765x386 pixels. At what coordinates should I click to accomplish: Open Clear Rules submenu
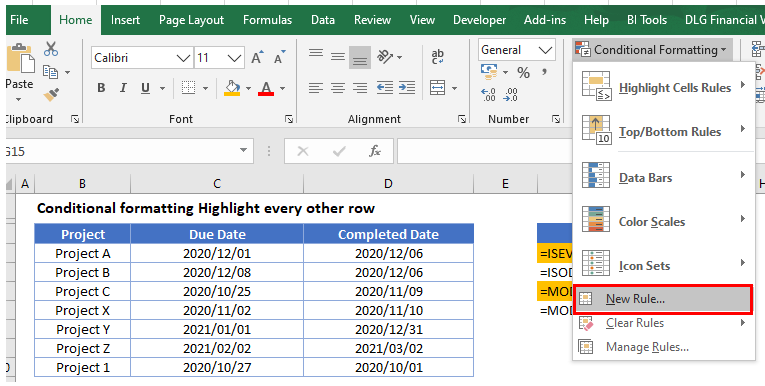click(663, 323)
